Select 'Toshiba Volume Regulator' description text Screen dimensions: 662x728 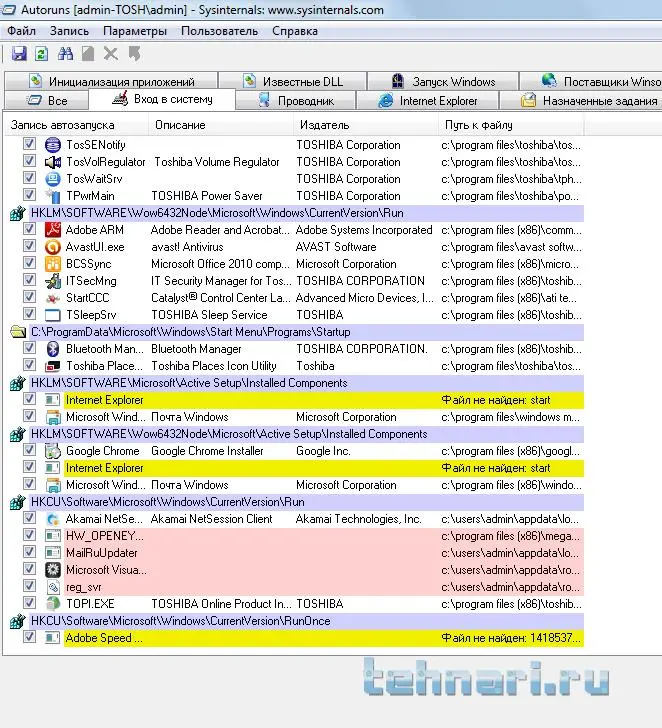click(217, 162)
